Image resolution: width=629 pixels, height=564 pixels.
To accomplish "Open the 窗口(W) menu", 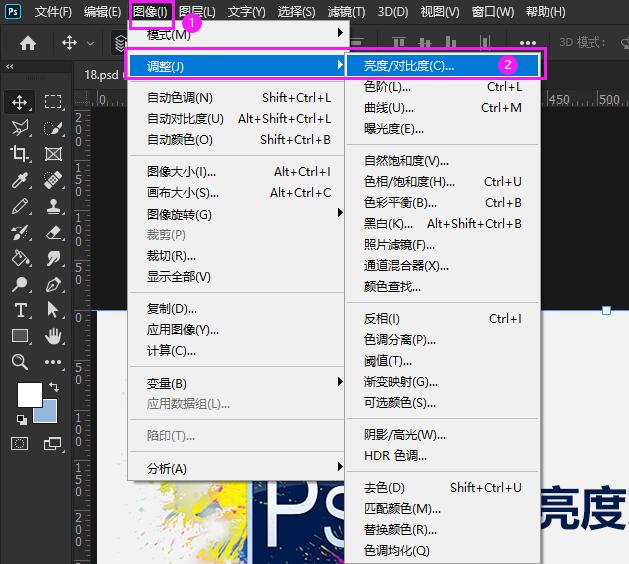I will click(x=493, y=12).
